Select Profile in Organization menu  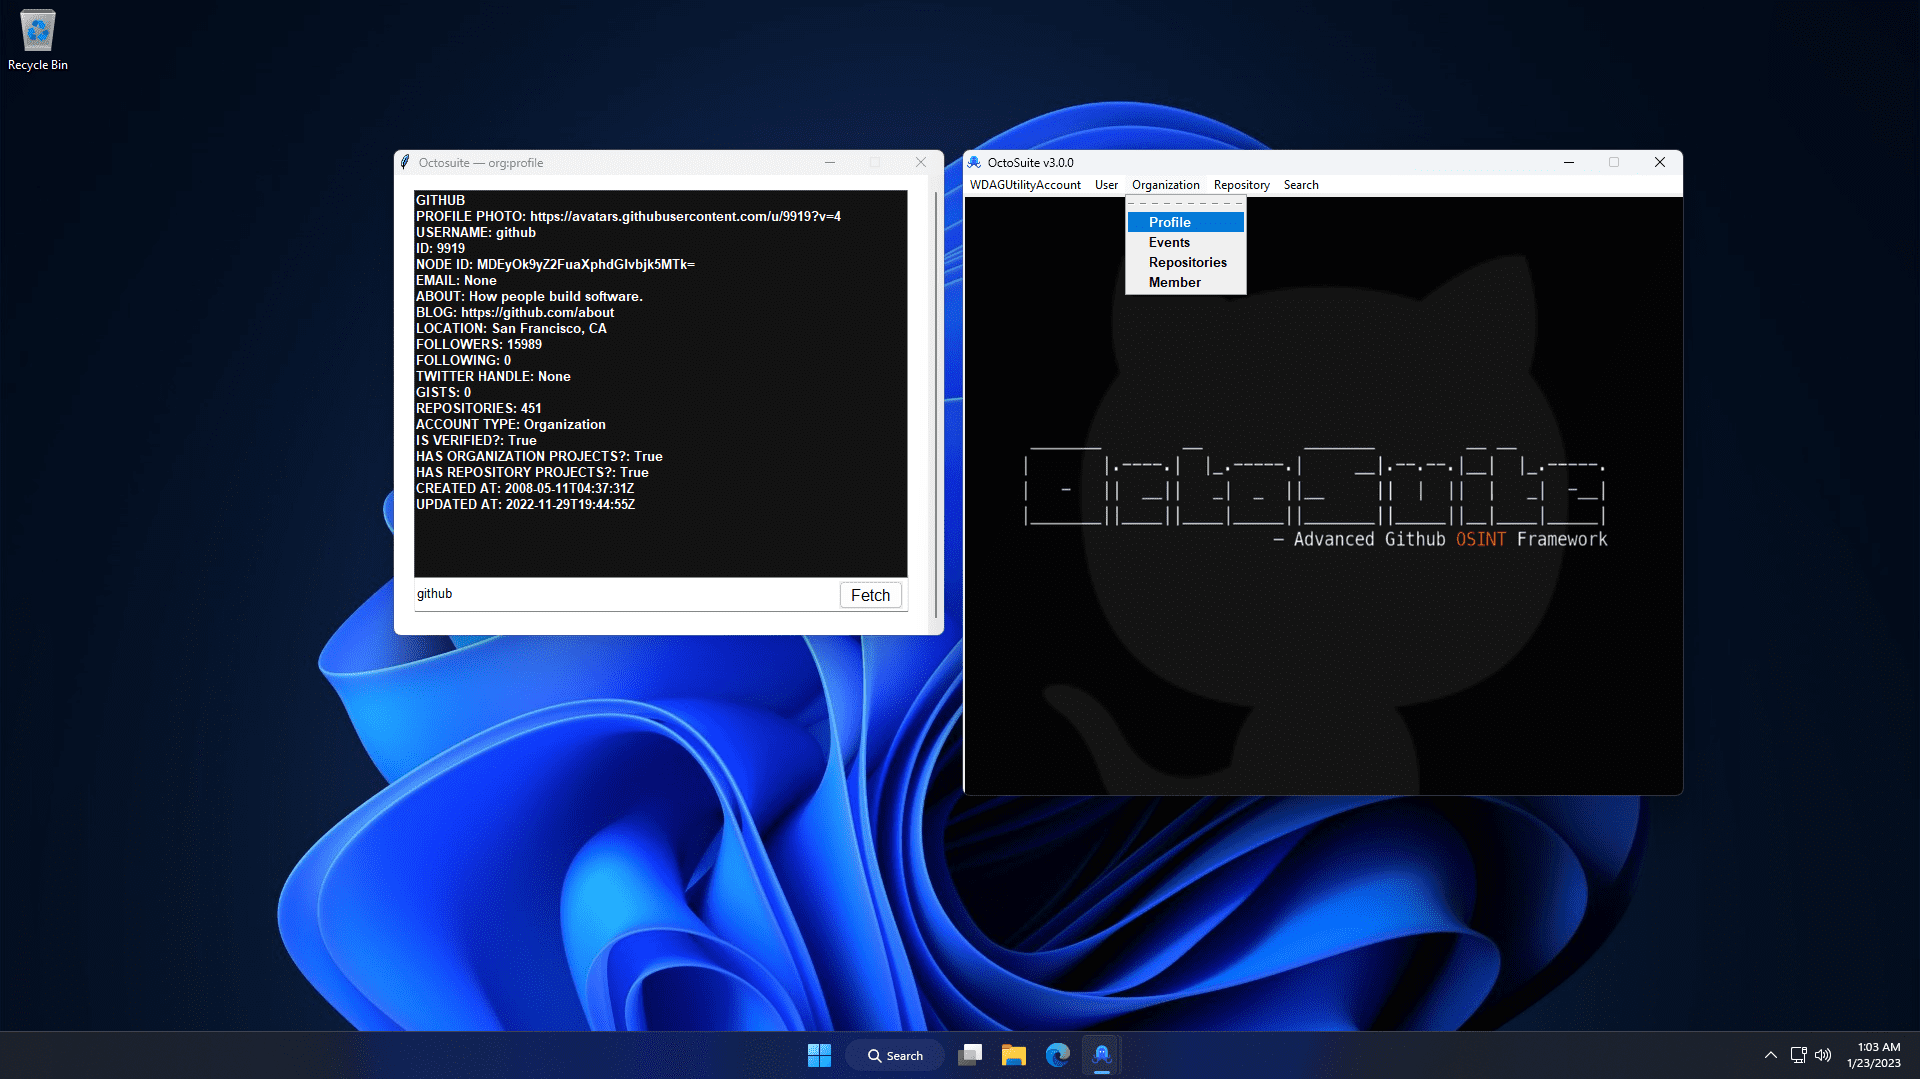[1185, 222]
